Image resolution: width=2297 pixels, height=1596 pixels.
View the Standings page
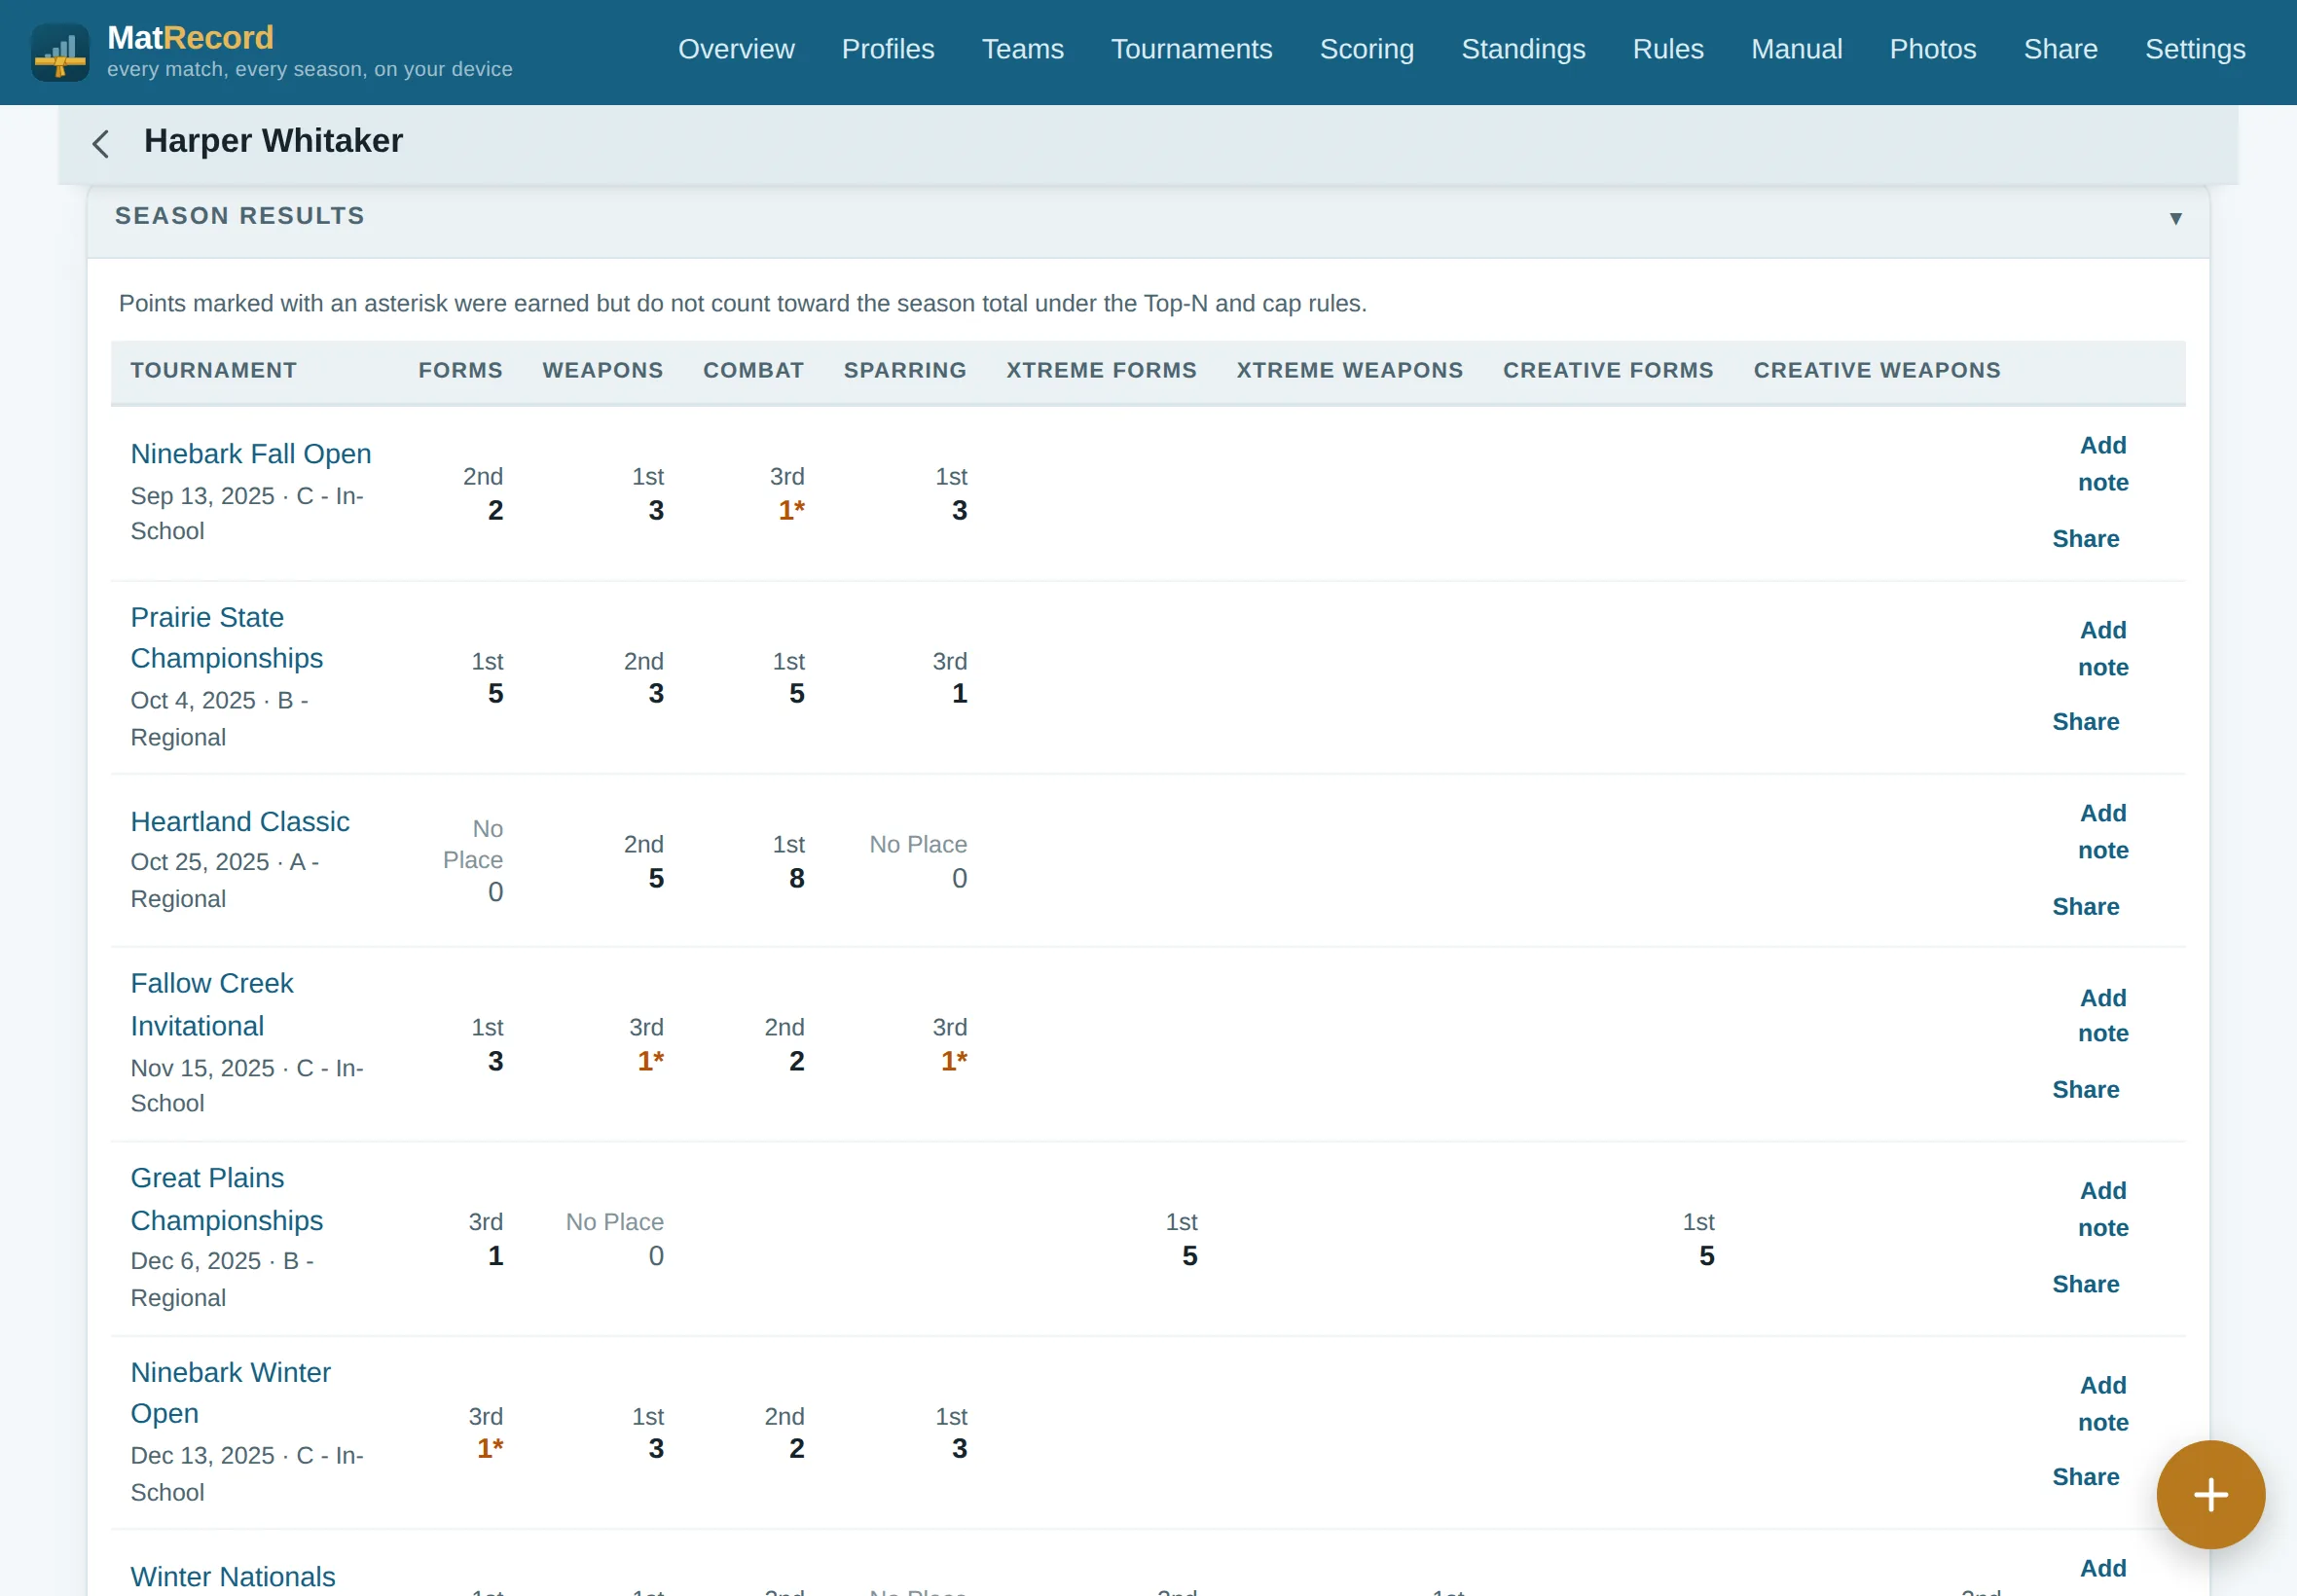[x=1523, y=49]
